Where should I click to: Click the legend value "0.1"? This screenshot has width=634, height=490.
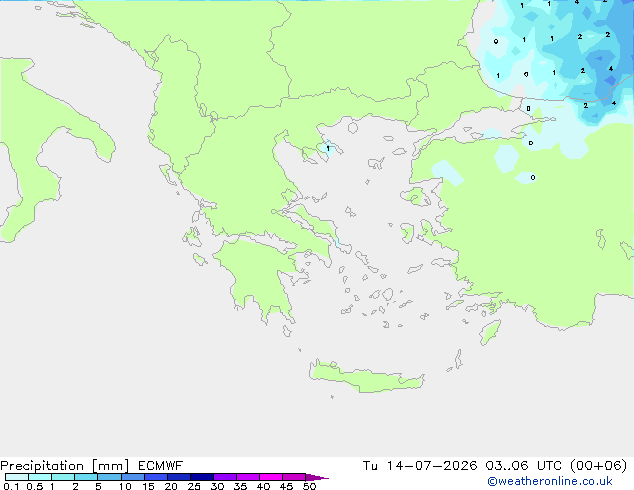11,486
